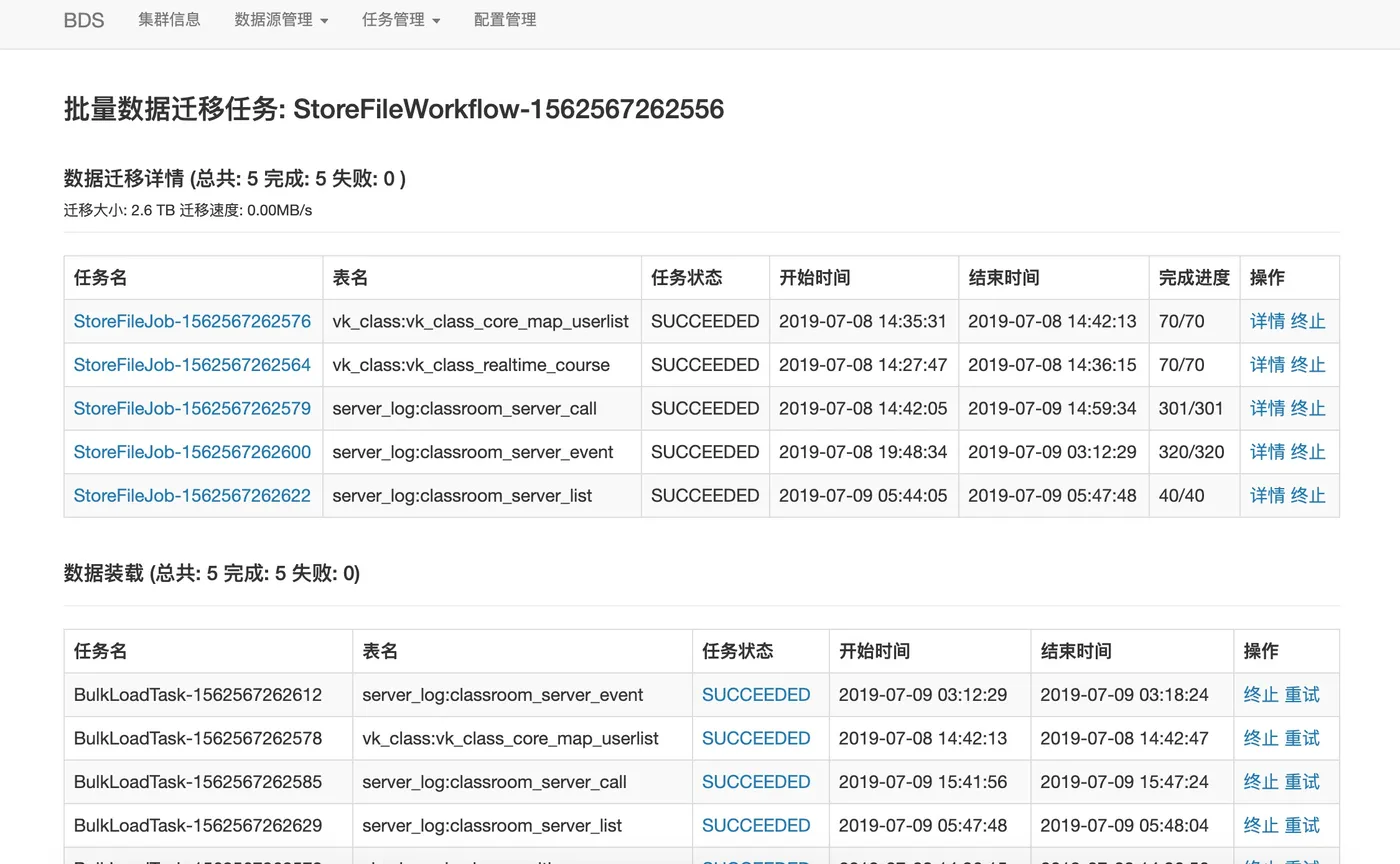Image resolution: width=1400 pixels, height=864 pixels.
Task: Click 重试 for BulkLoadTask-1562567262585
Action: tap(1302, 782)
